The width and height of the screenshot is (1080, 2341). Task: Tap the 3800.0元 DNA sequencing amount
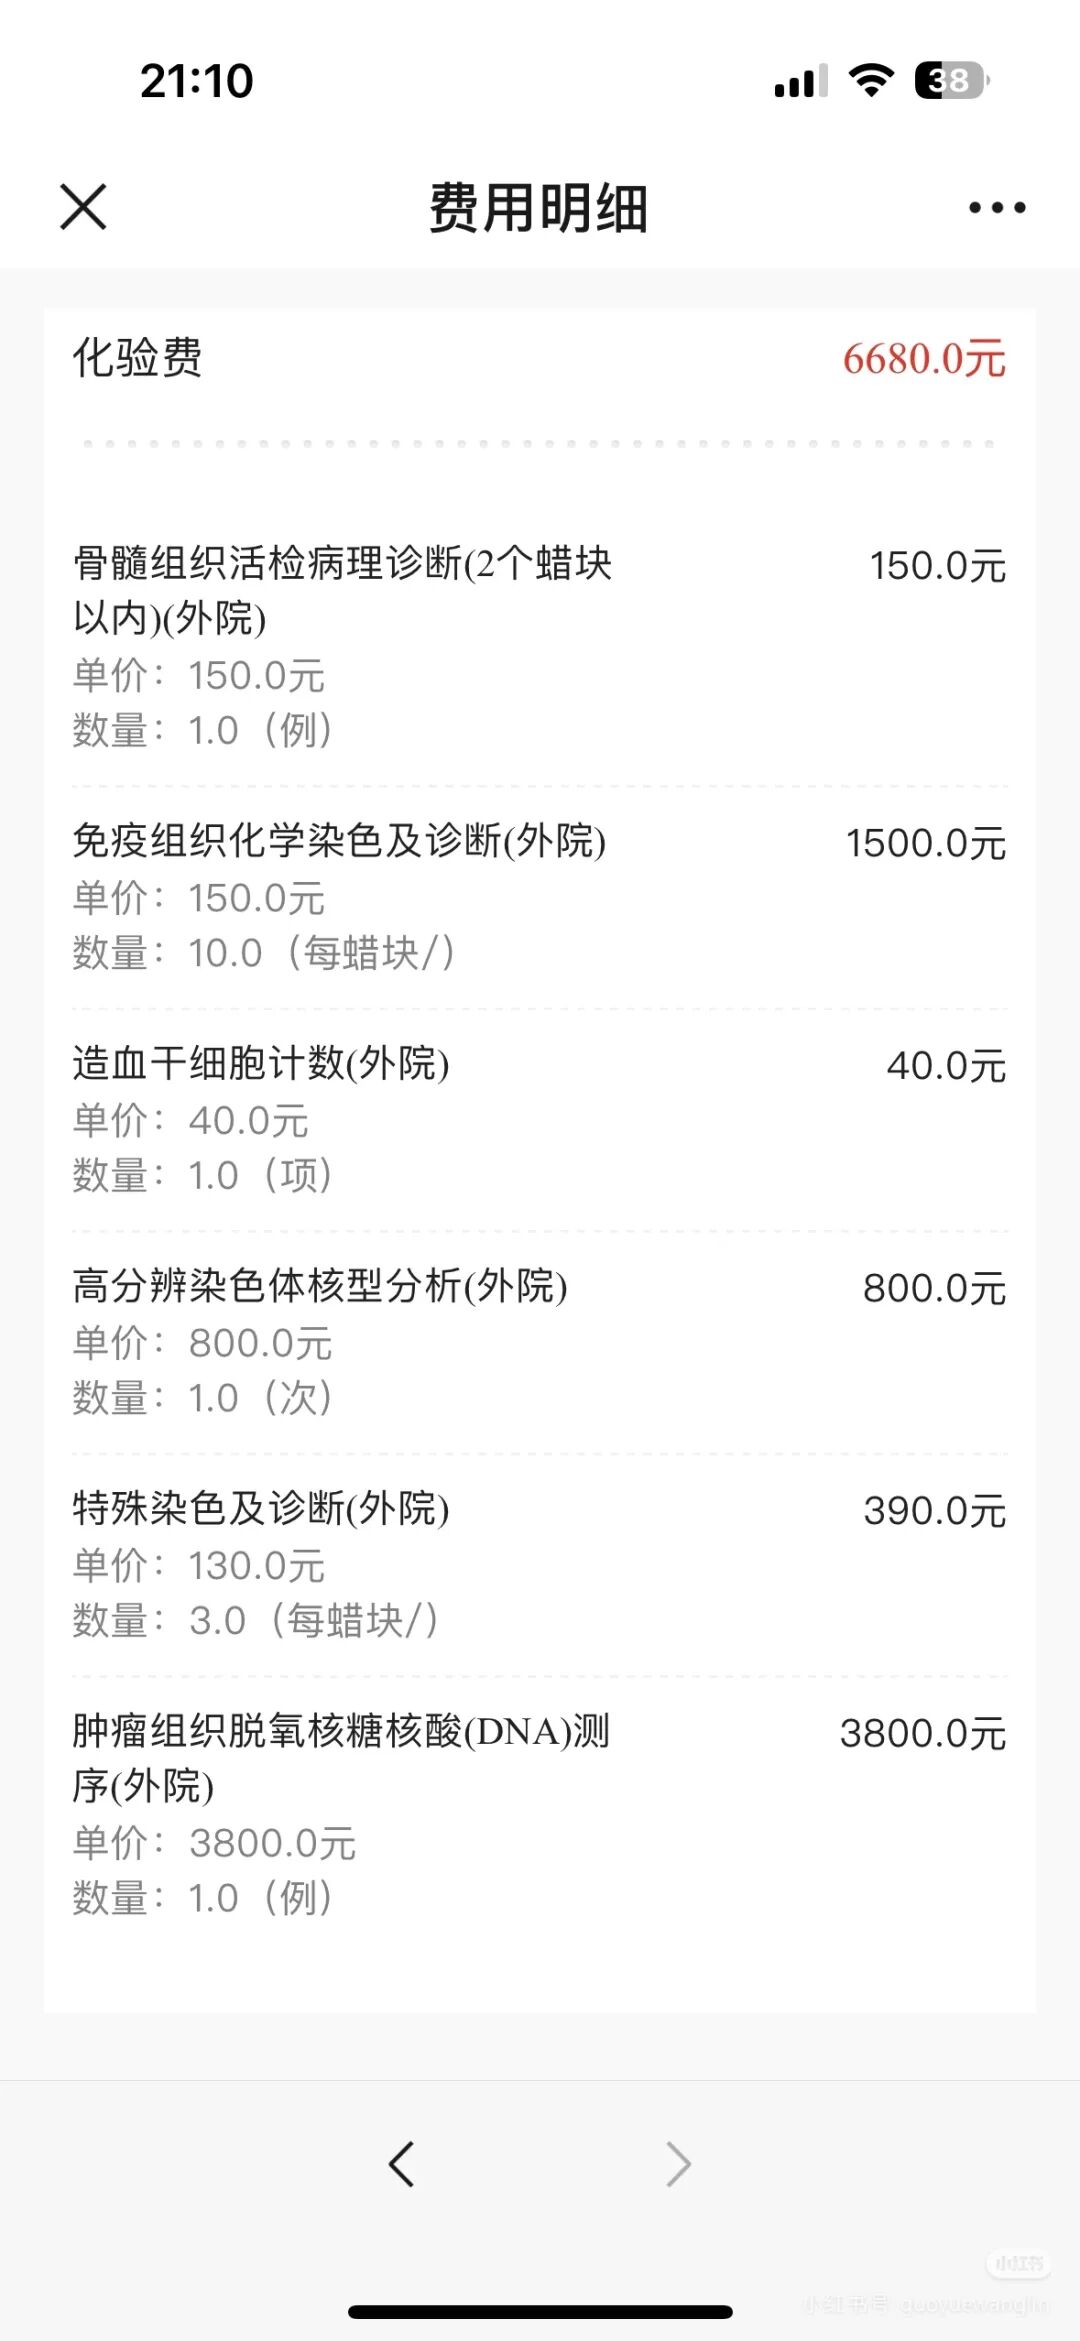[923, 1733]
